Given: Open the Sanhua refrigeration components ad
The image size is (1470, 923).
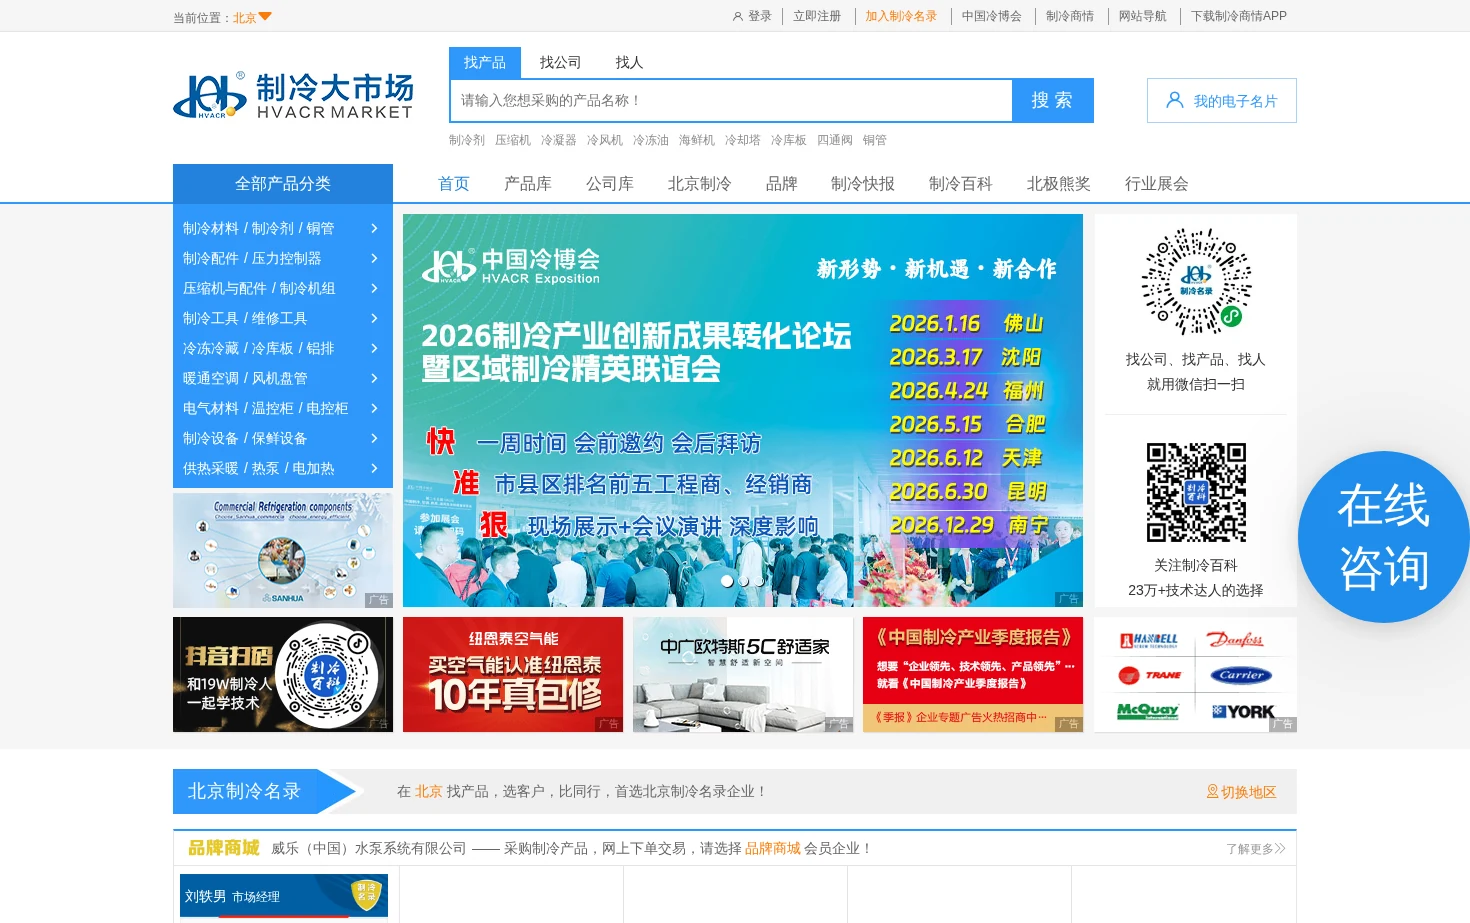Looking at the screenshot, I should click(x=283, y=551).
